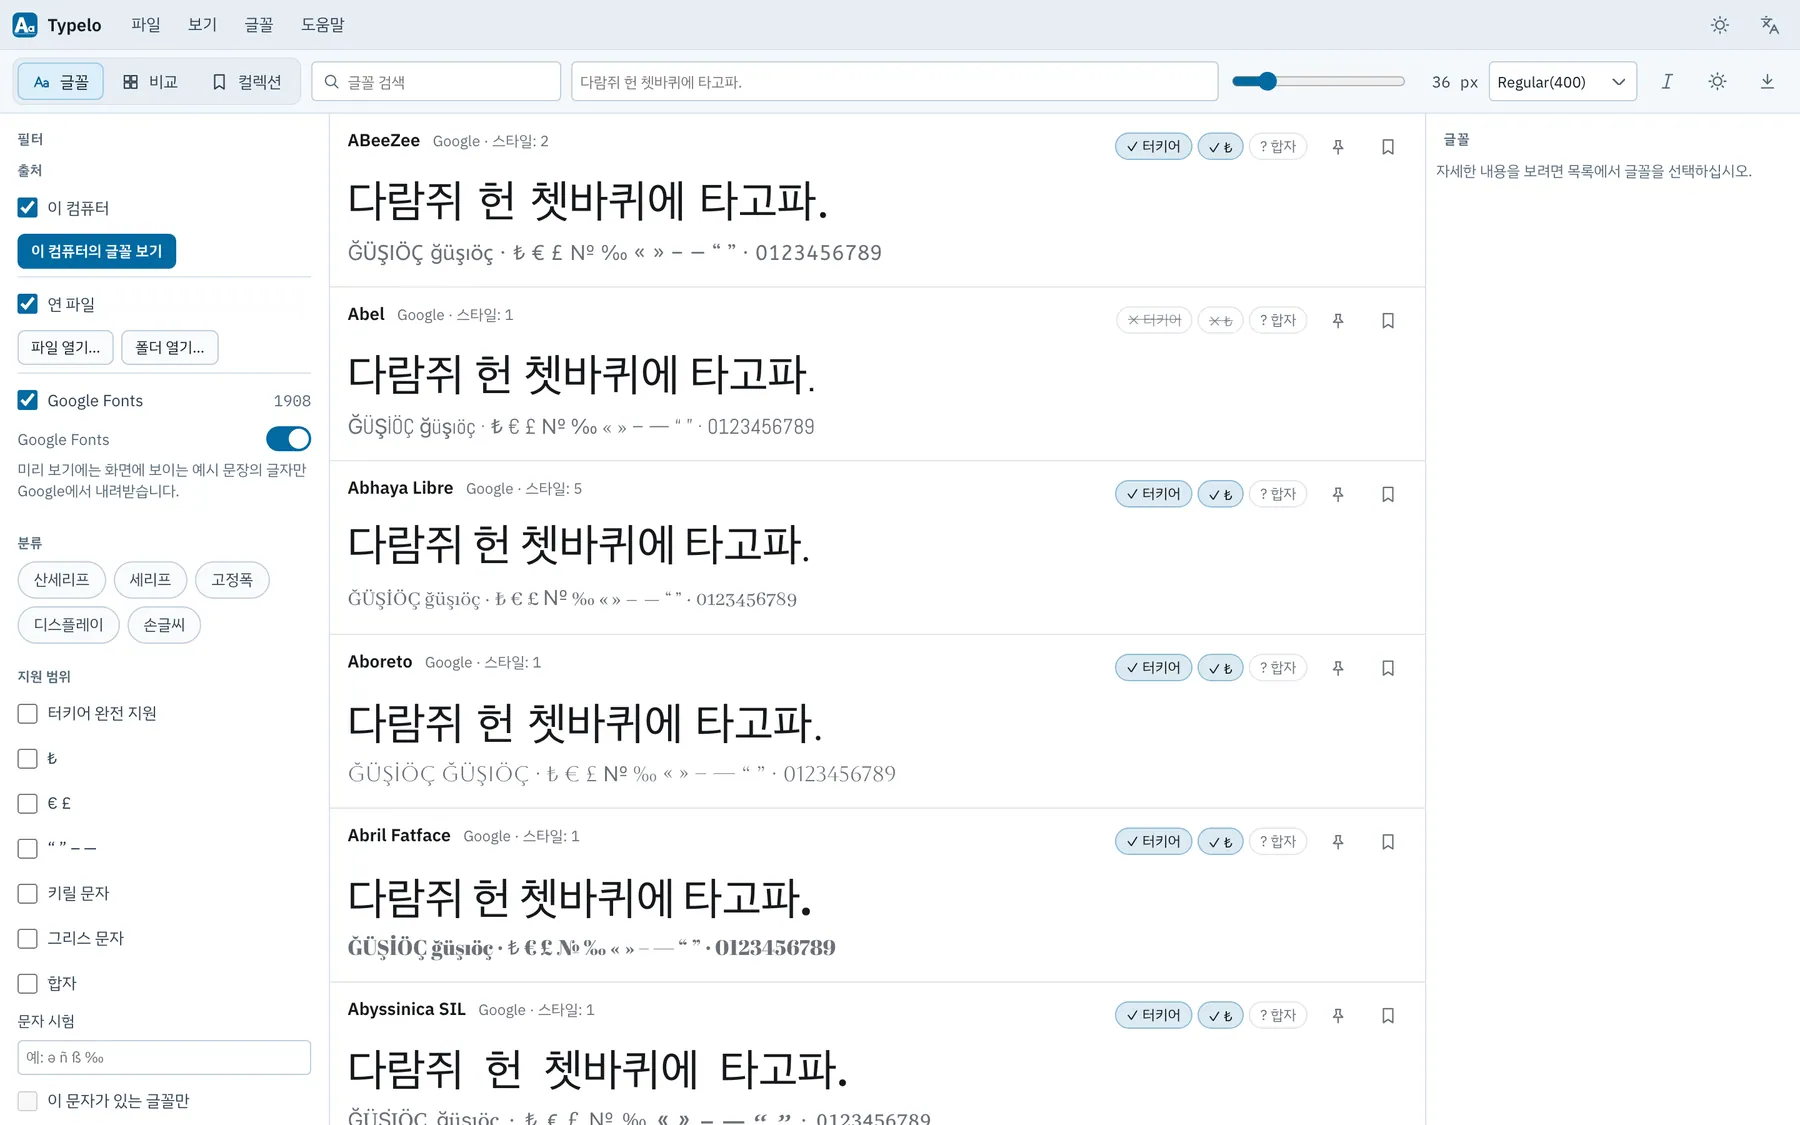Viewport: 1800px width, 1125px height.
Task: Click the 이 컴퓨터의 글꼴 보기 button
Action: [x=97, y=251]
